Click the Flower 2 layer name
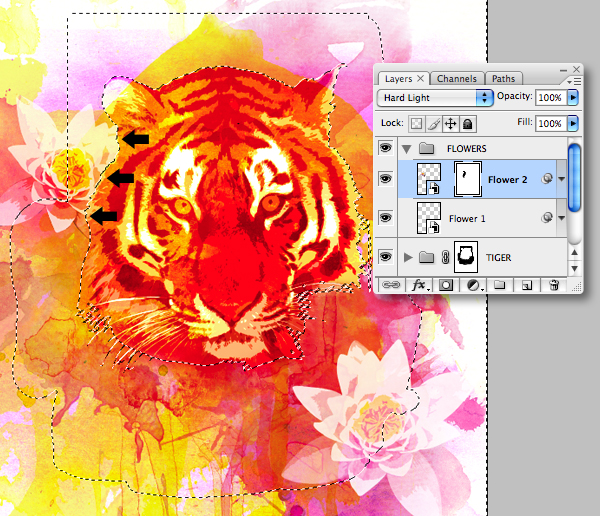Screen dimensions: 600x516 (507, 180)
